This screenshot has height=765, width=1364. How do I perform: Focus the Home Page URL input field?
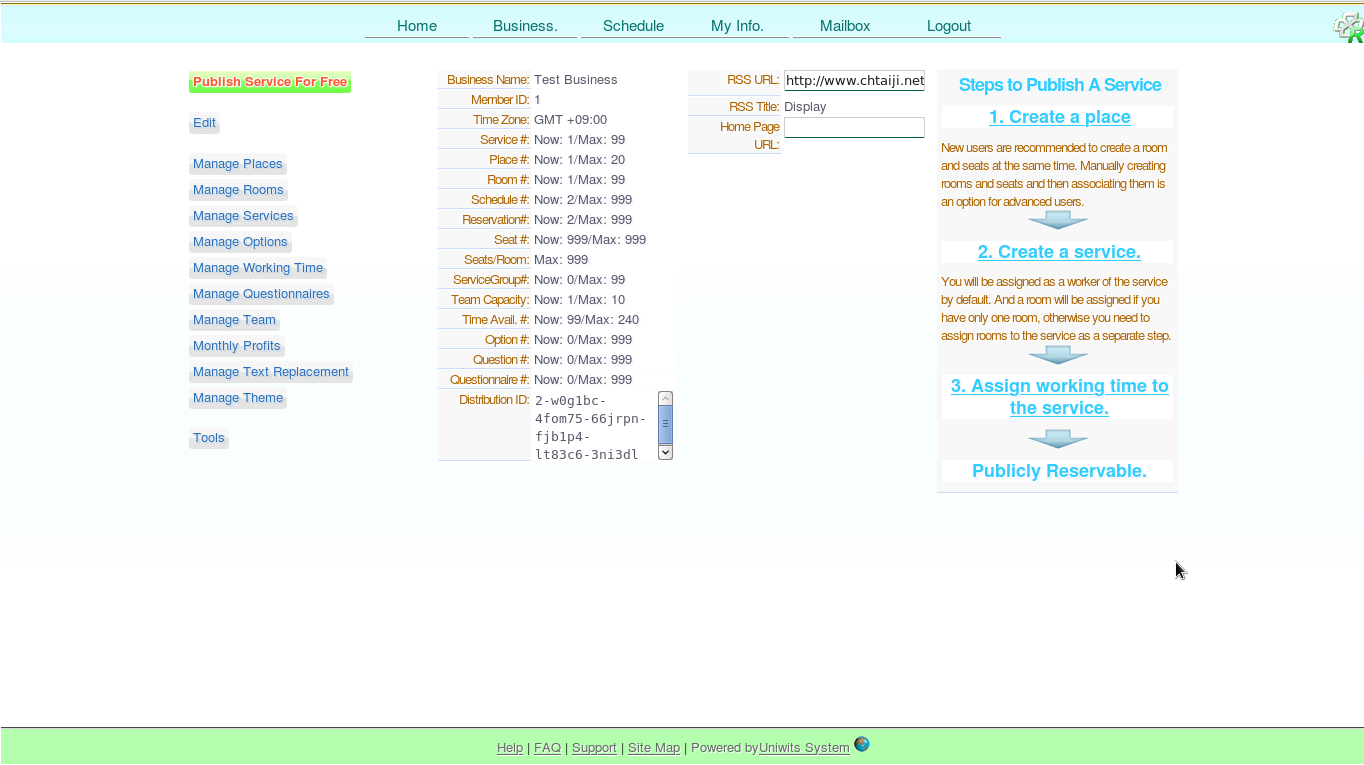point(854,127)
